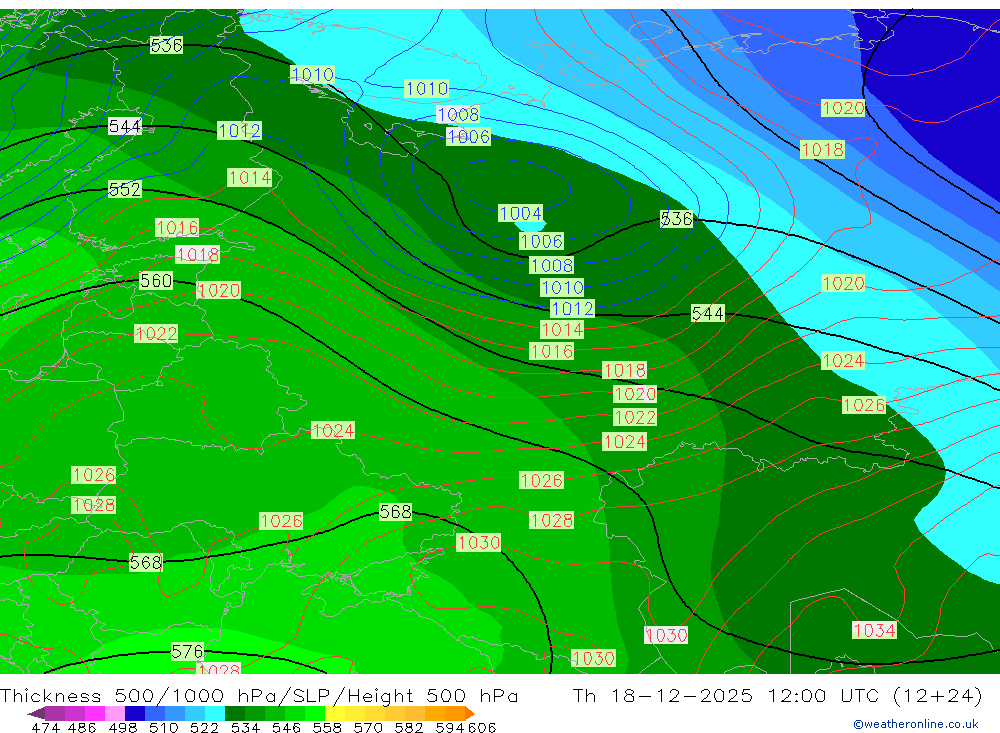Image resolution: width=1000 pixels, height=733 pixels.
Task: Click the 606 value in the legend
Action: [x=482, y=727]
